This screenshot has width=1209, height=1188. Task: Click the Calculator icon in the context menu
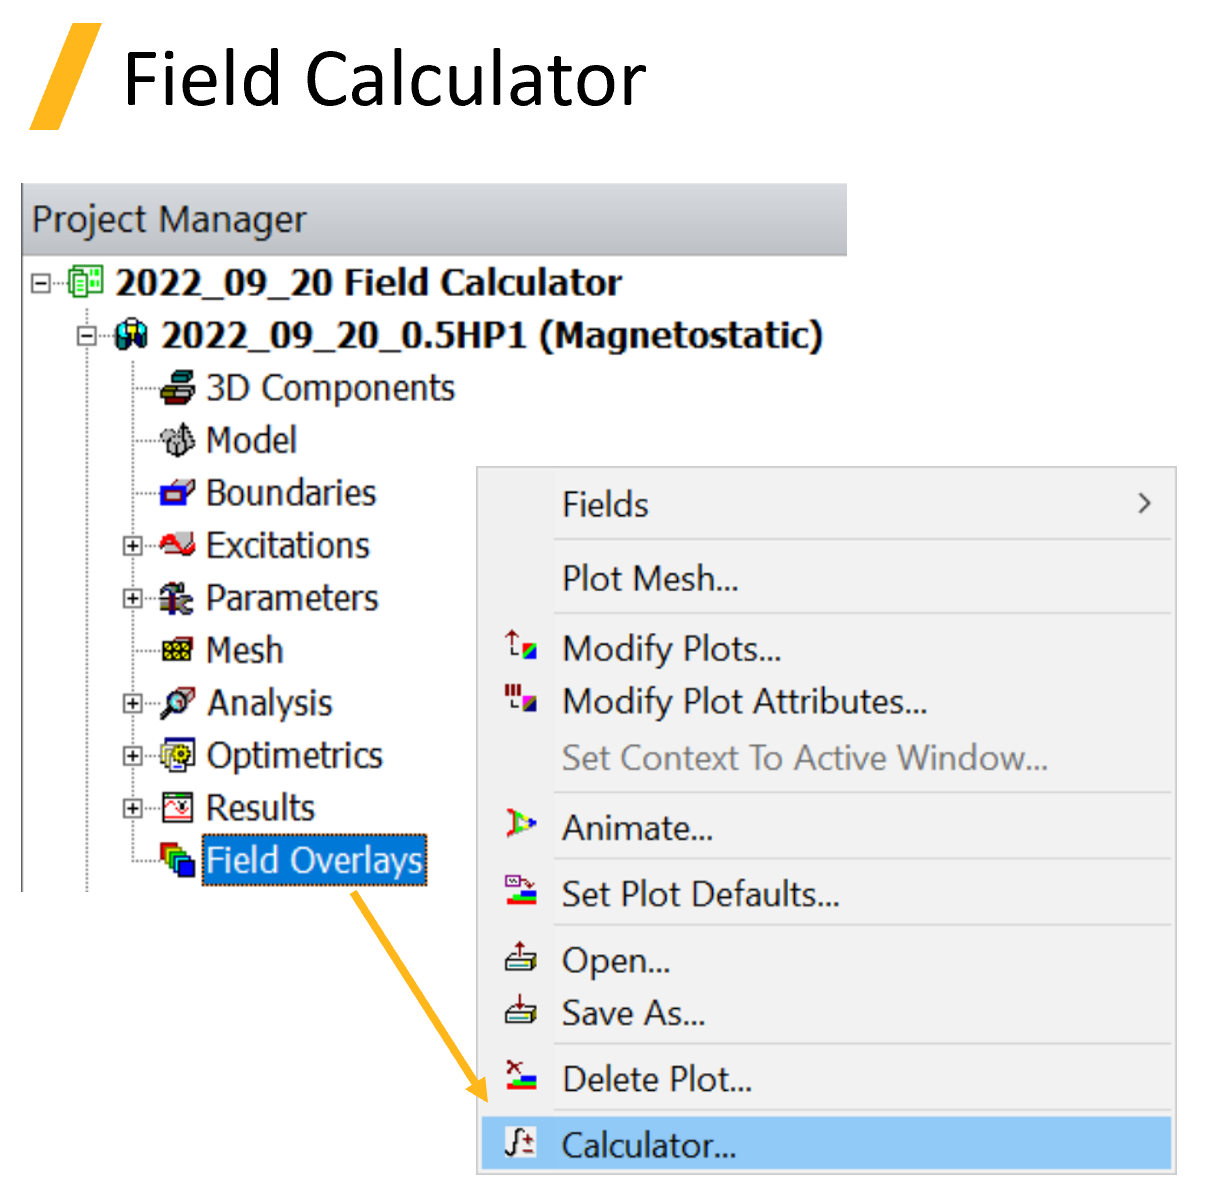click(x=520, y=1145)
